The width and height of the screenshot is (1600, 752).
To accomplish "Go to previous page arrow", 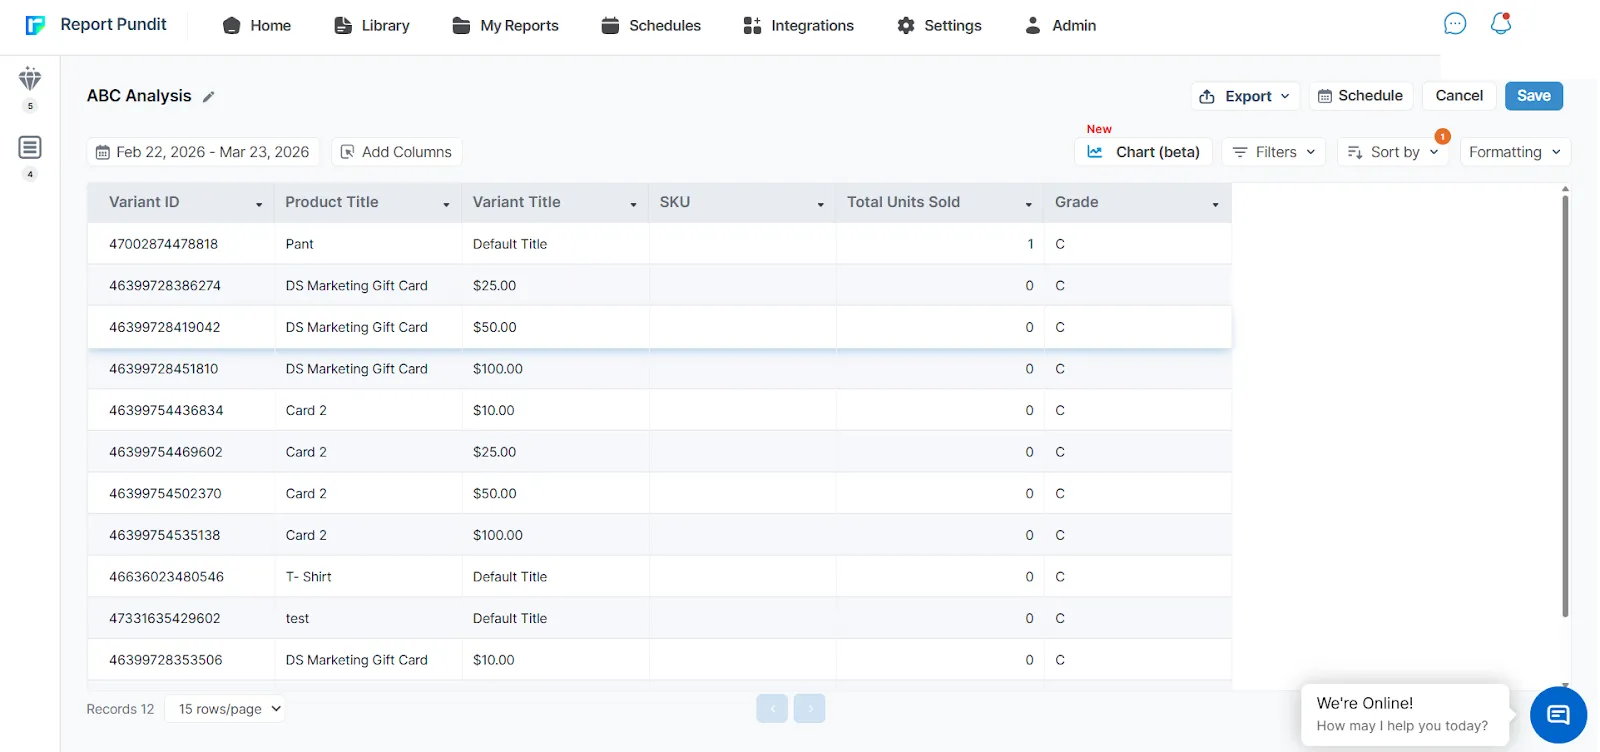I will [772, 708].
